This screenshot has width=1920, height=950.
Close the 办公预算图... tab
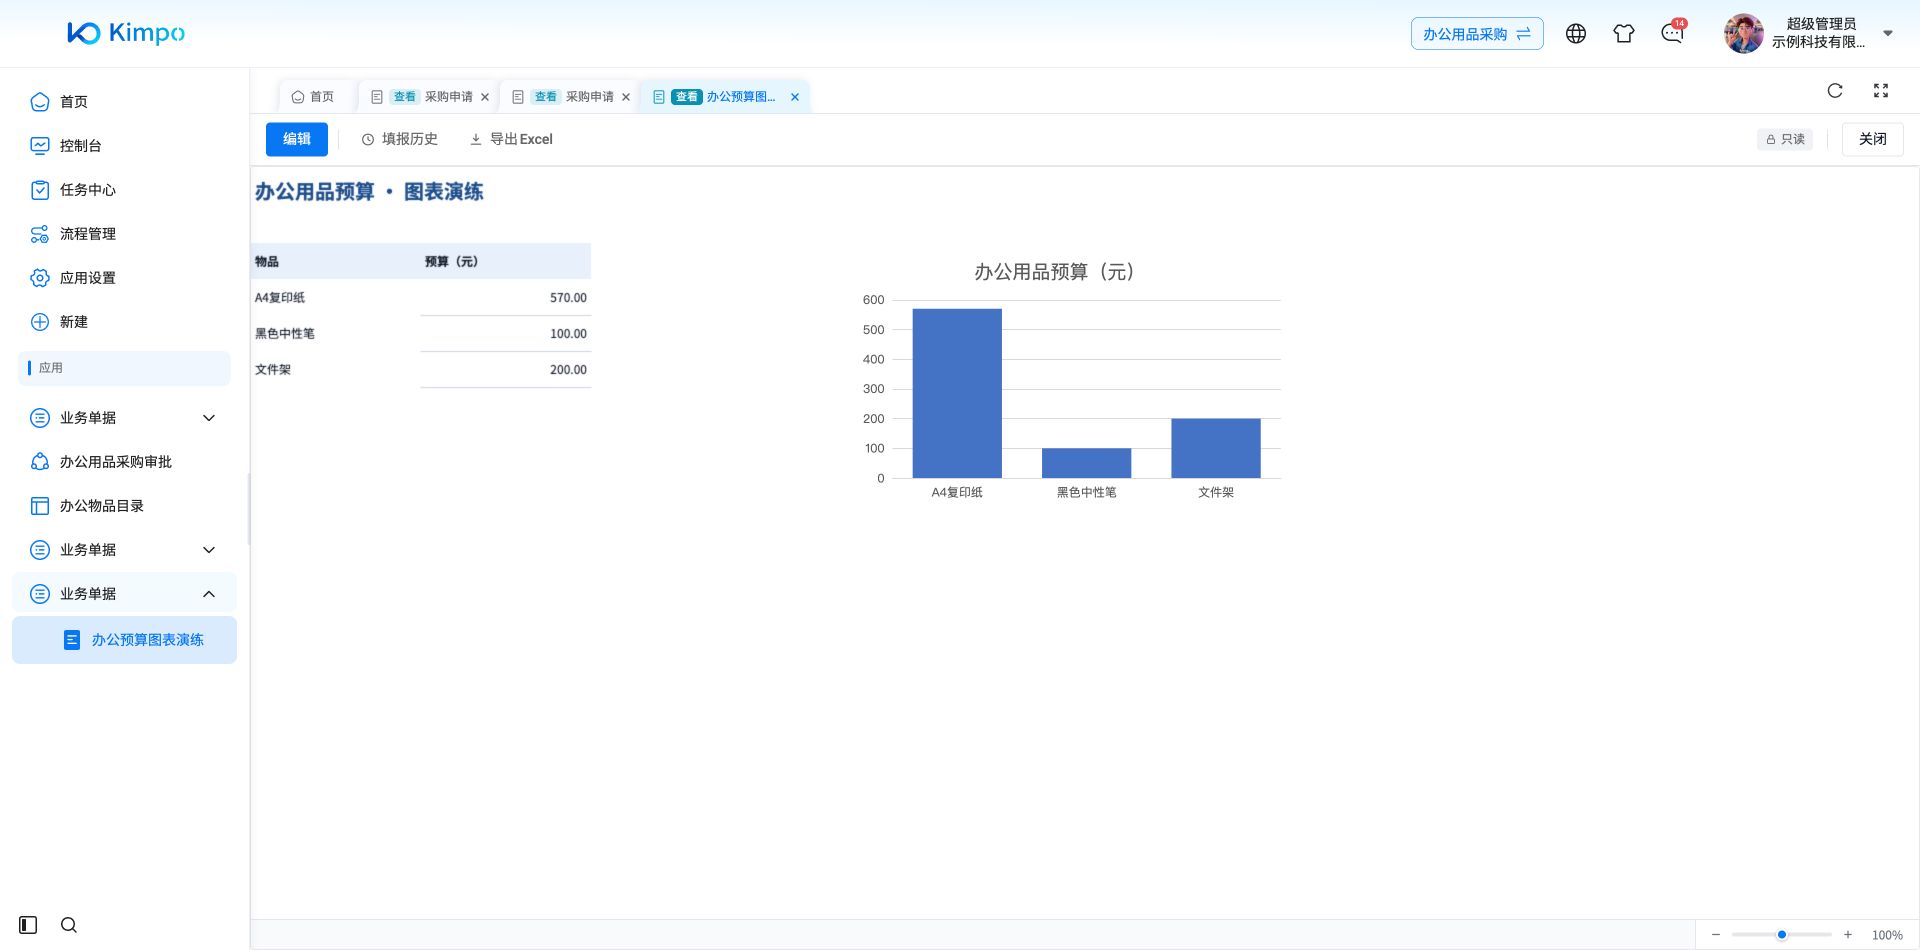coord(795,97)
